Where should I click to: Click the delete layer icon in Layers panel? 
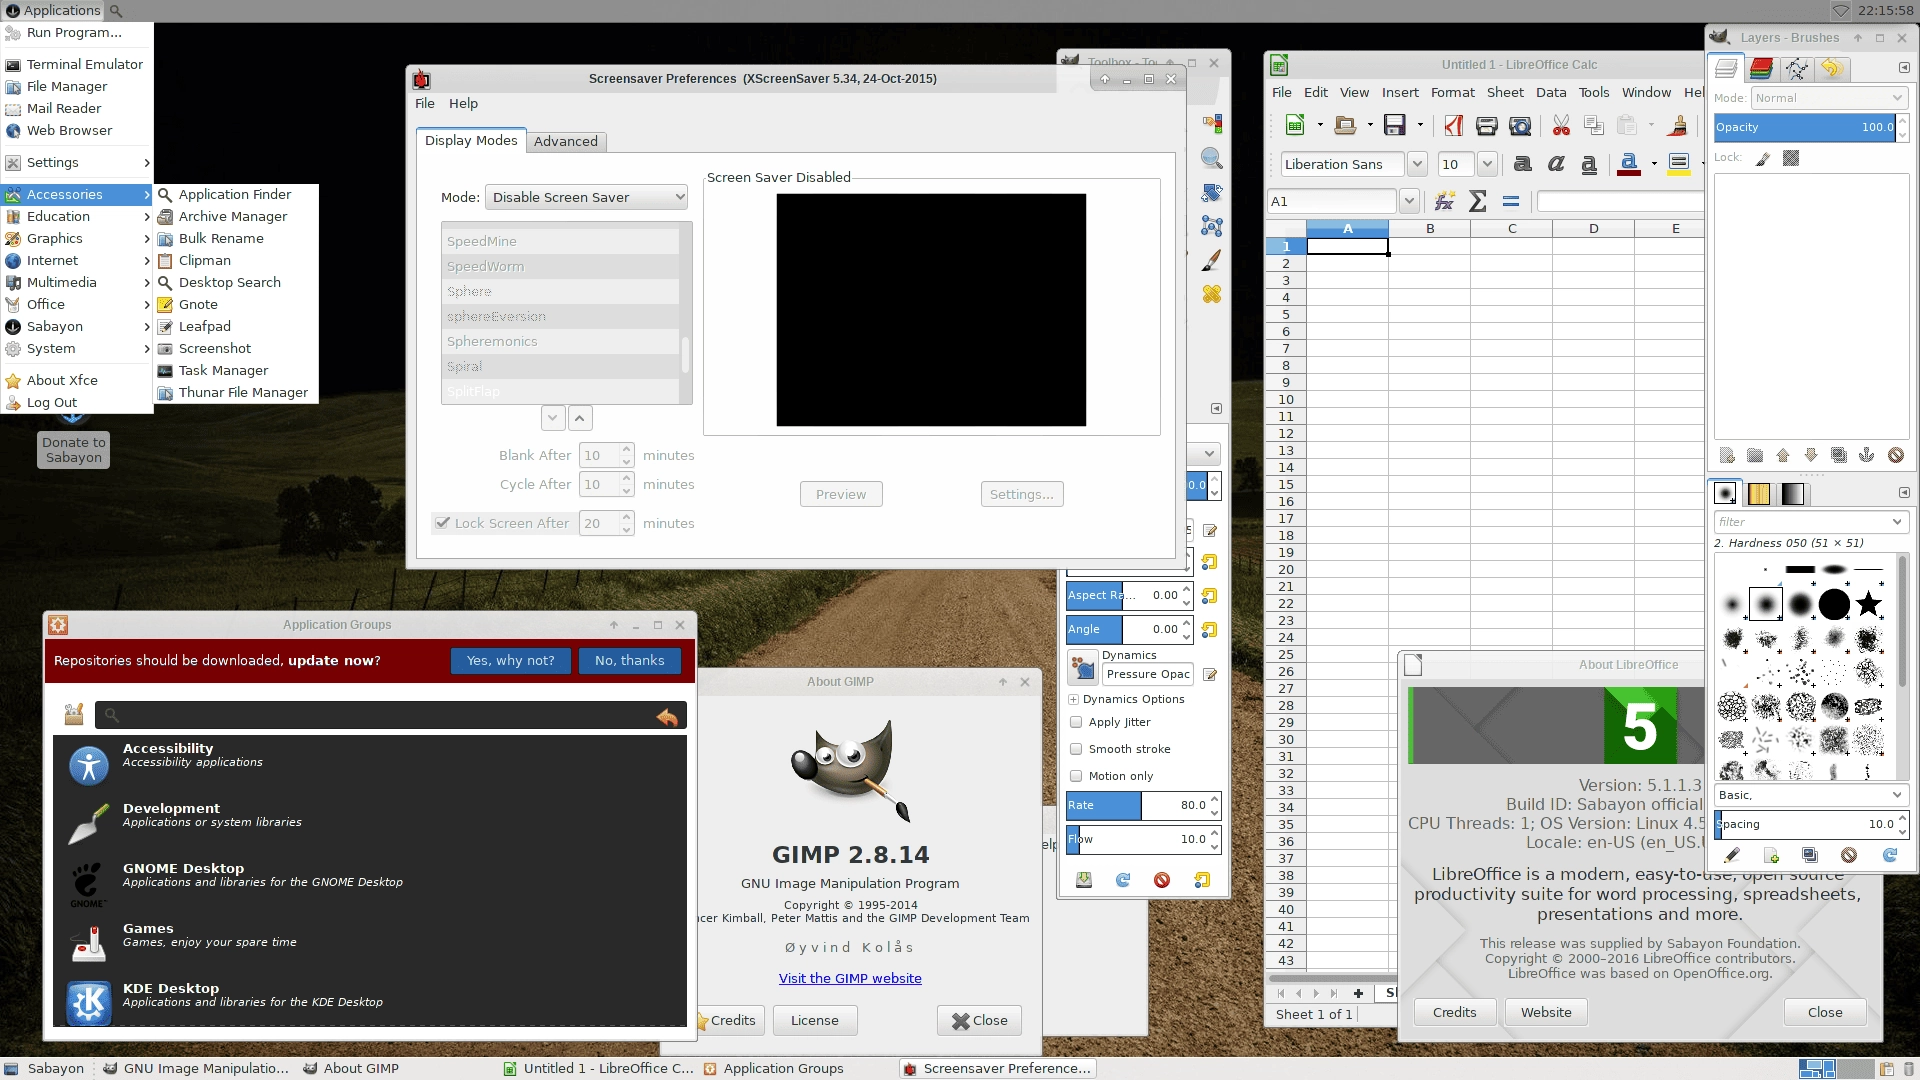[x=1896, y=455]
